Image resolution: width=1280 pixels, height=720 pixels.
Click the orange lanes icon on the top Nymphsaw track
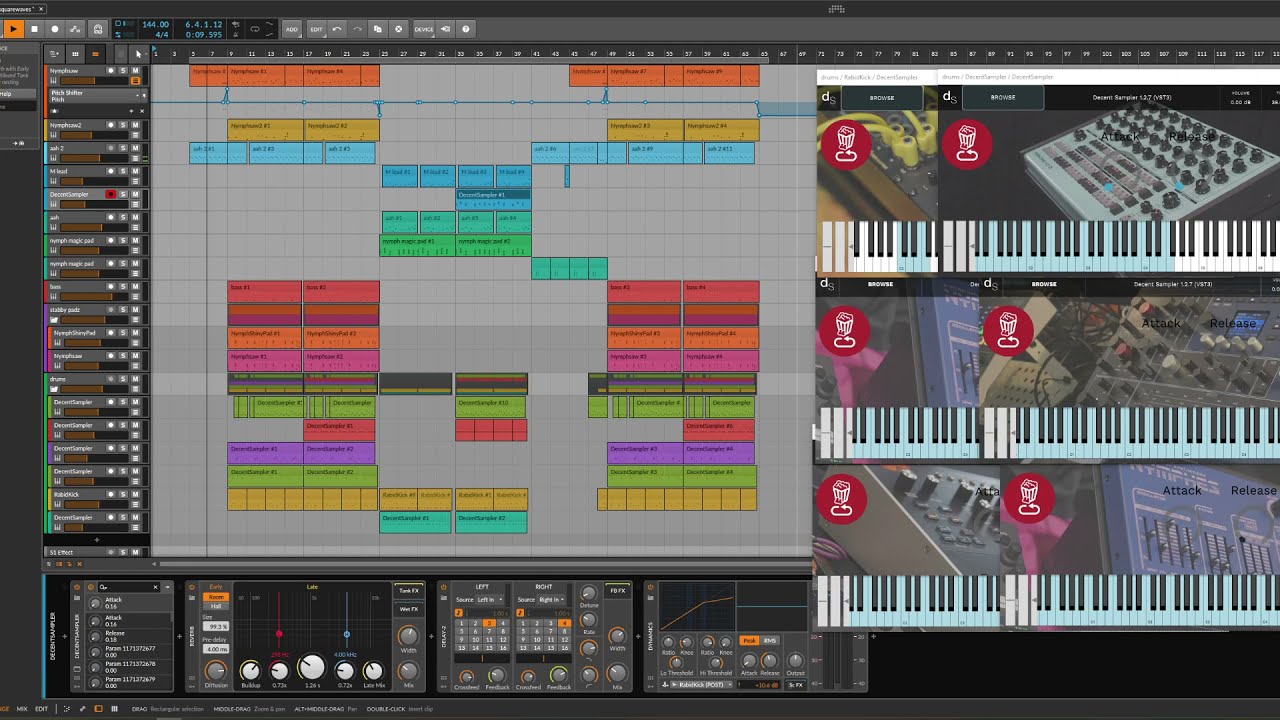coord(135,80)
